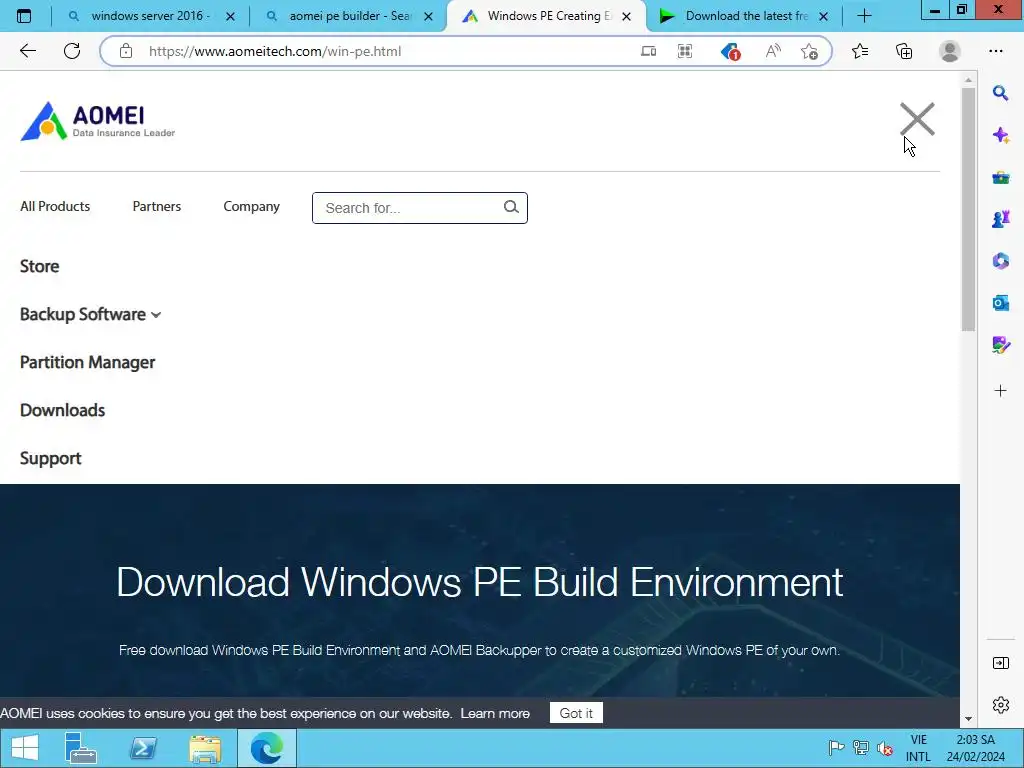Switch the VIE INTL input language indicator
The width and height of the screenshot is (1024, 768).
point(918,748)
